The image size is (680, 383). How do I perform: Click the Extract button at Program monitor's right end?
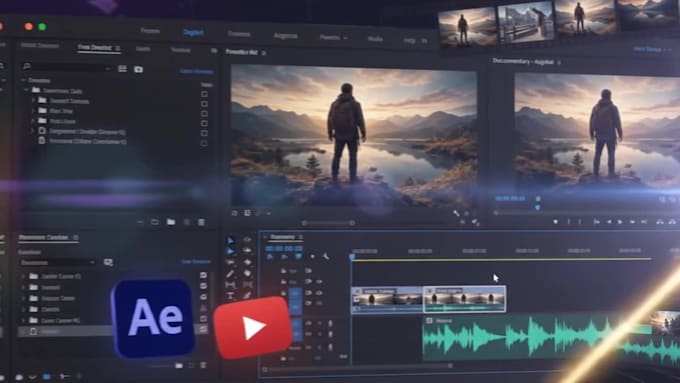672,222
